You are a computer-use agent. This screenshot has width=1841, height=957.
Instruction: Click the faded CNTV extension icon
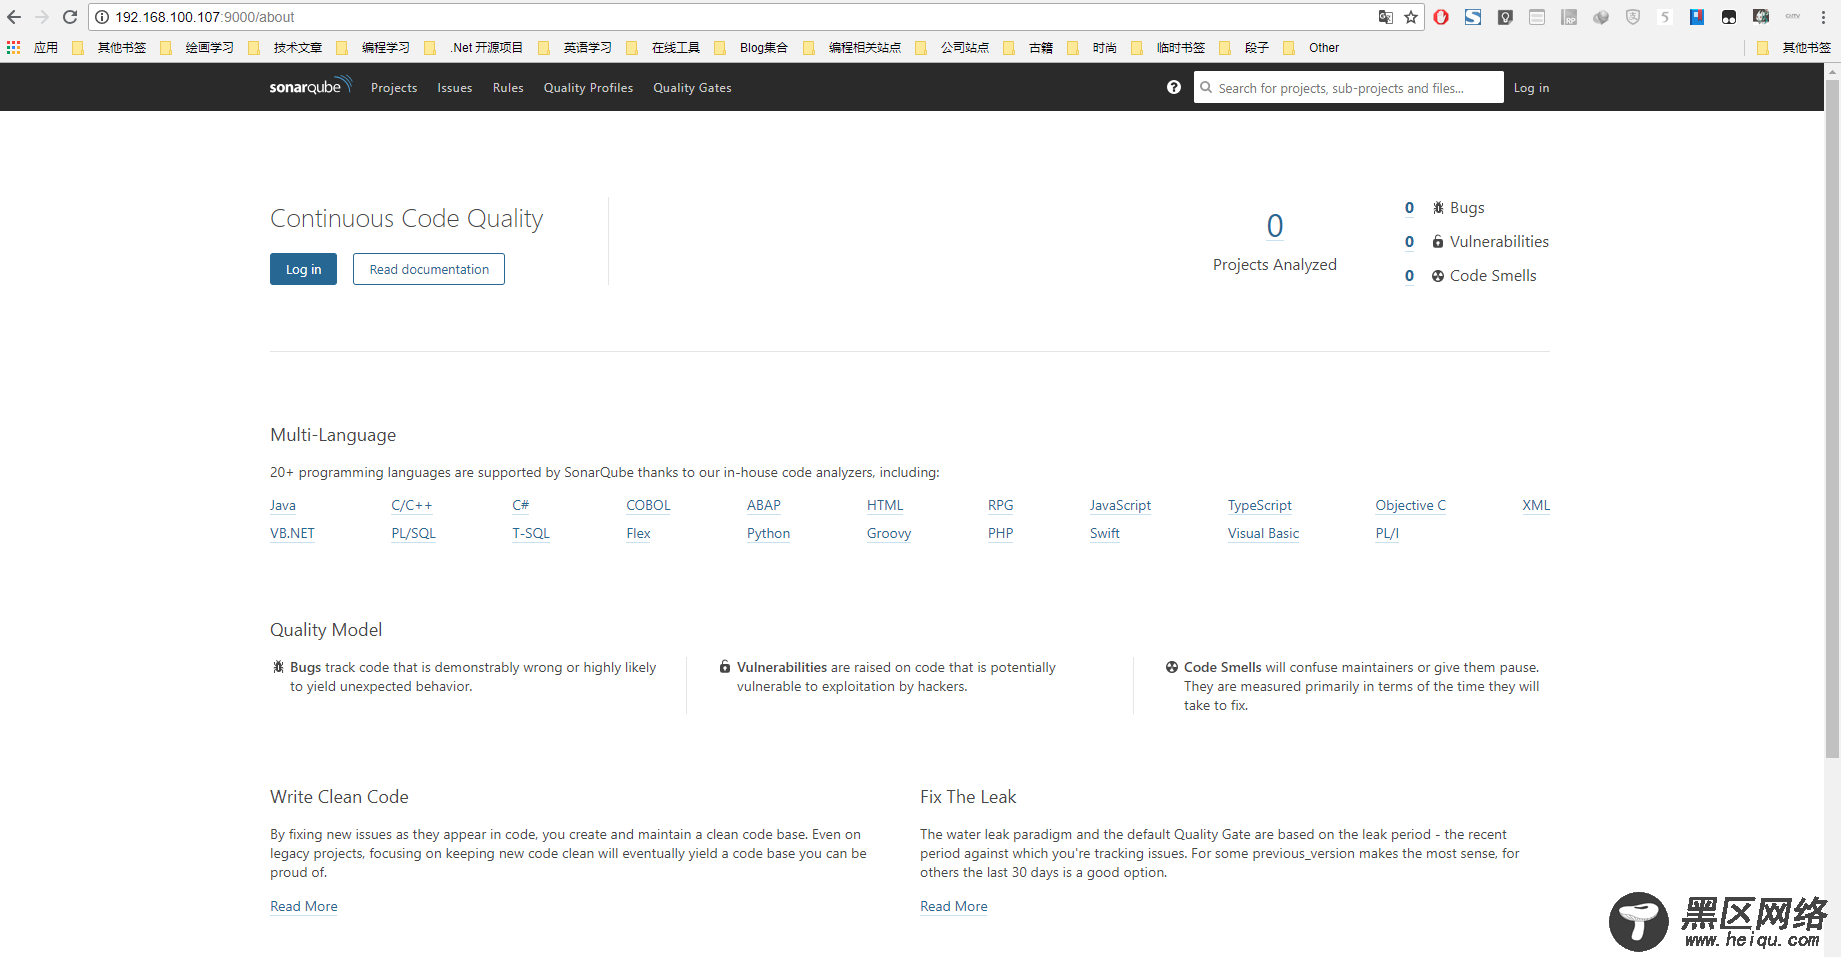tap(1793, 17)
